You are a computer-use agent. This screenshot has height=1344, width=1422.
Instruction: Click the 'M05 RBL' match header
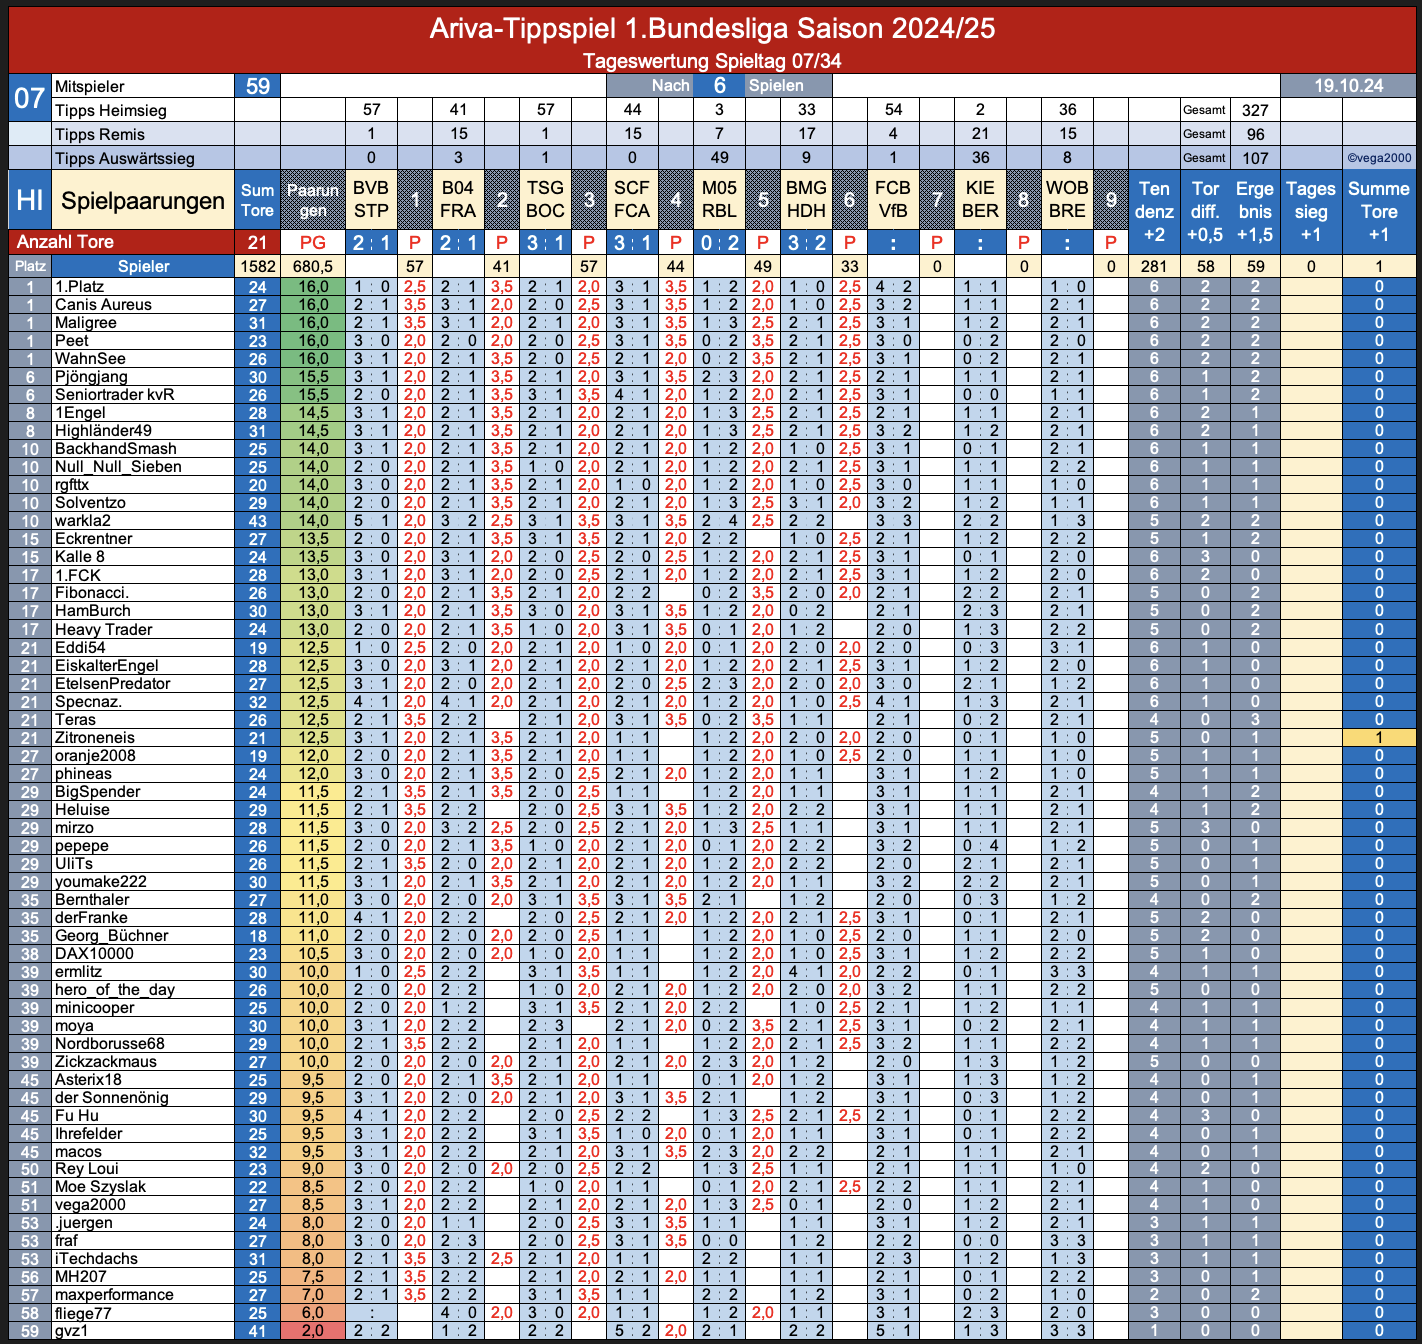pyautogui.click(x=719, y=200)
